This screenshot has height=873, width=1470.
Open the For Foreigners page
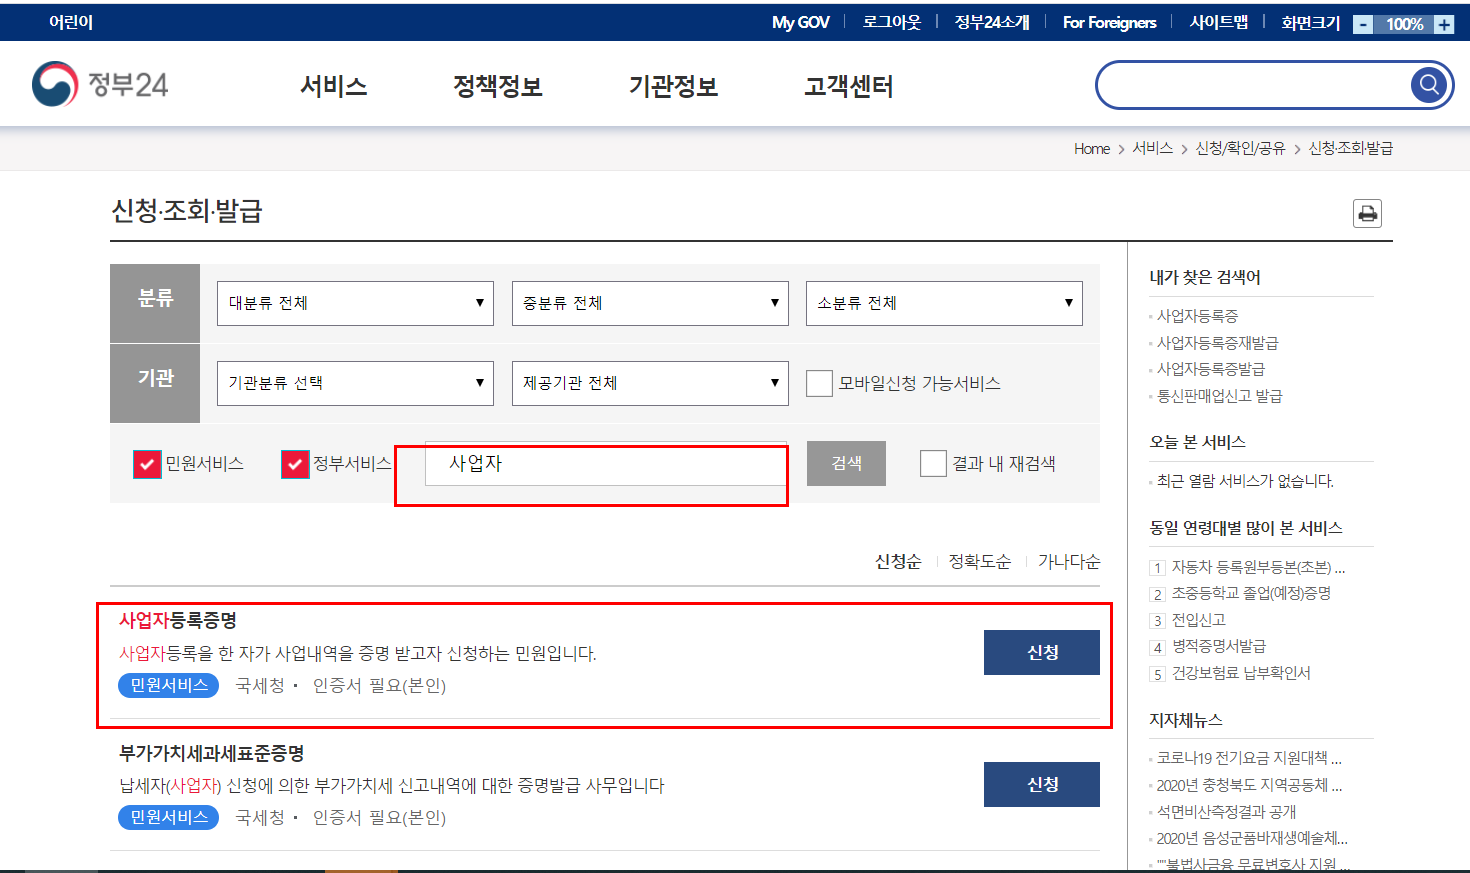pyautogui.click(x=1109, y=22)
